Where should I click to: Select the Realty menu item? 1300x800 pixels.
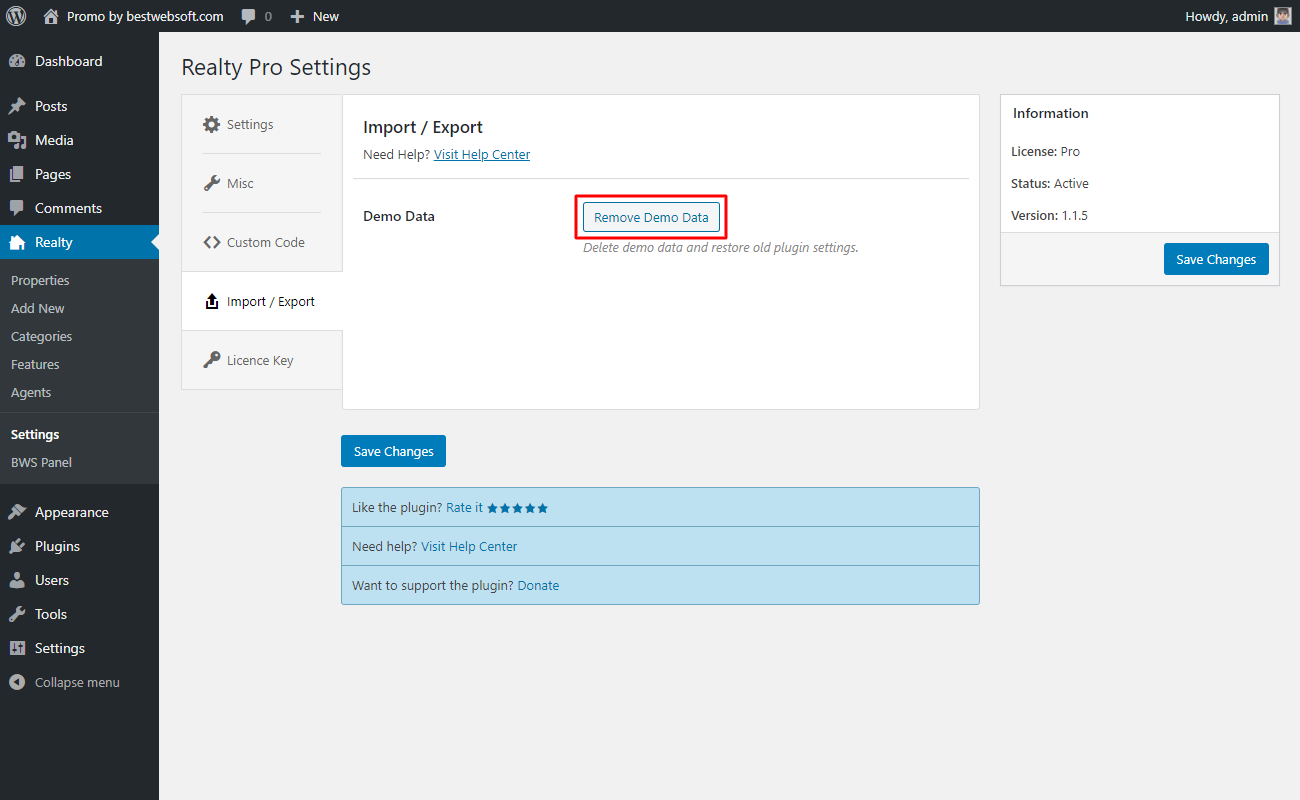(x=79, y=242)
